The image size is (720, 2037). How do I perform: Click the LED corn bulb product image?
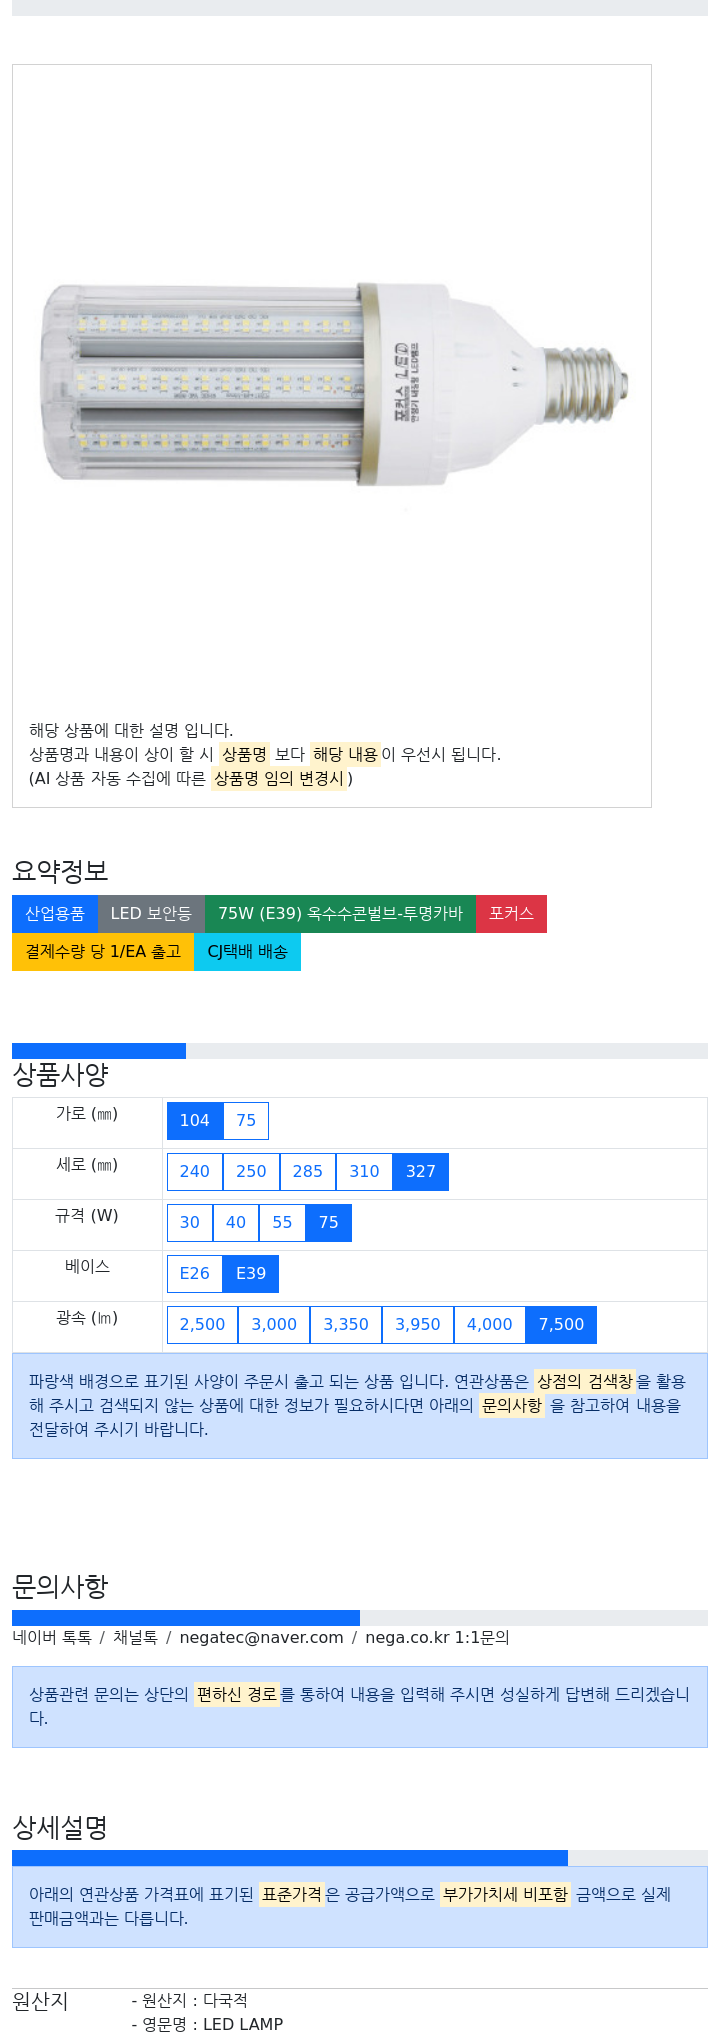click(335, 385)
